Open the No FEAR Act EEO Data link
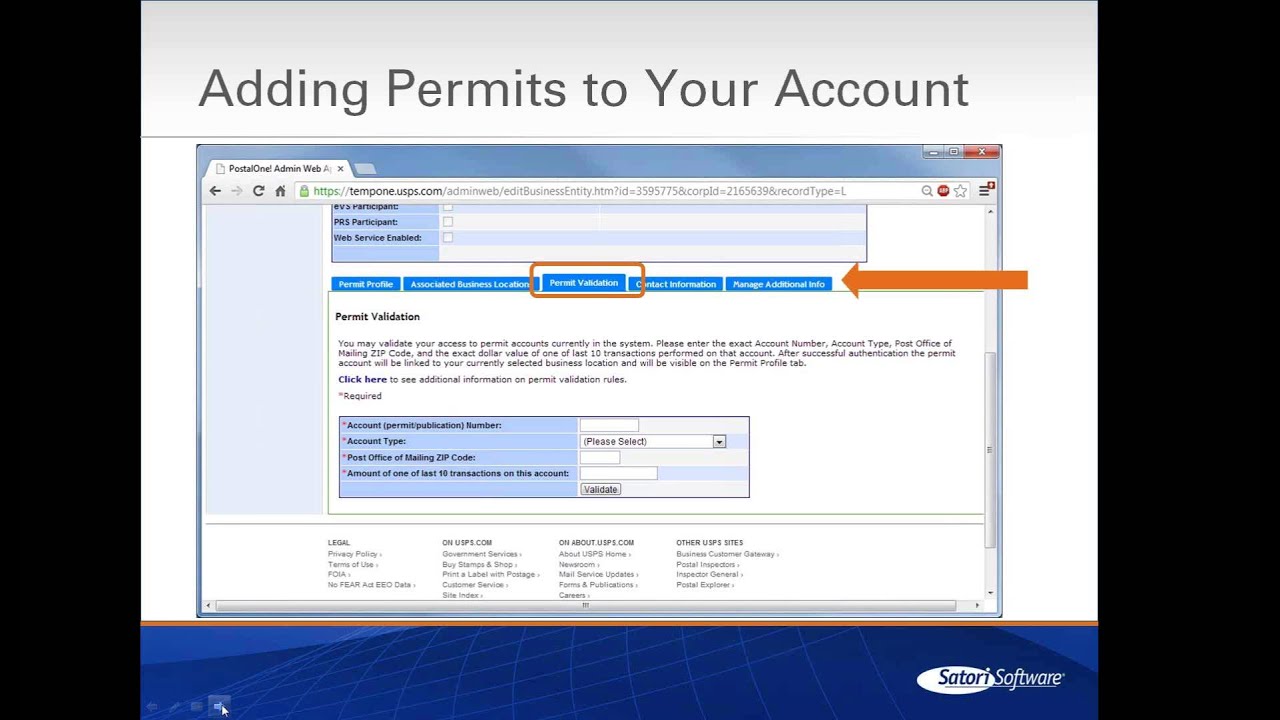 pyautogui.click(x=371, y=585)
